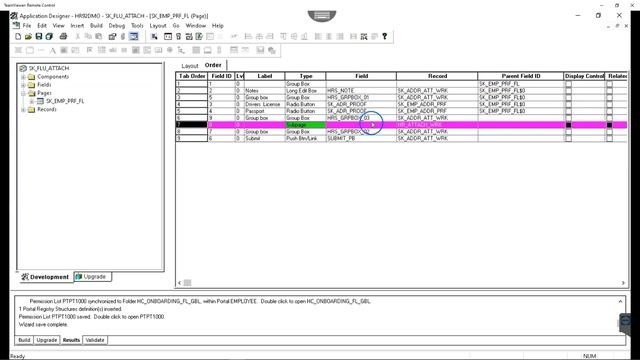Select the HRS_NOTE field cell

(361, 91)
